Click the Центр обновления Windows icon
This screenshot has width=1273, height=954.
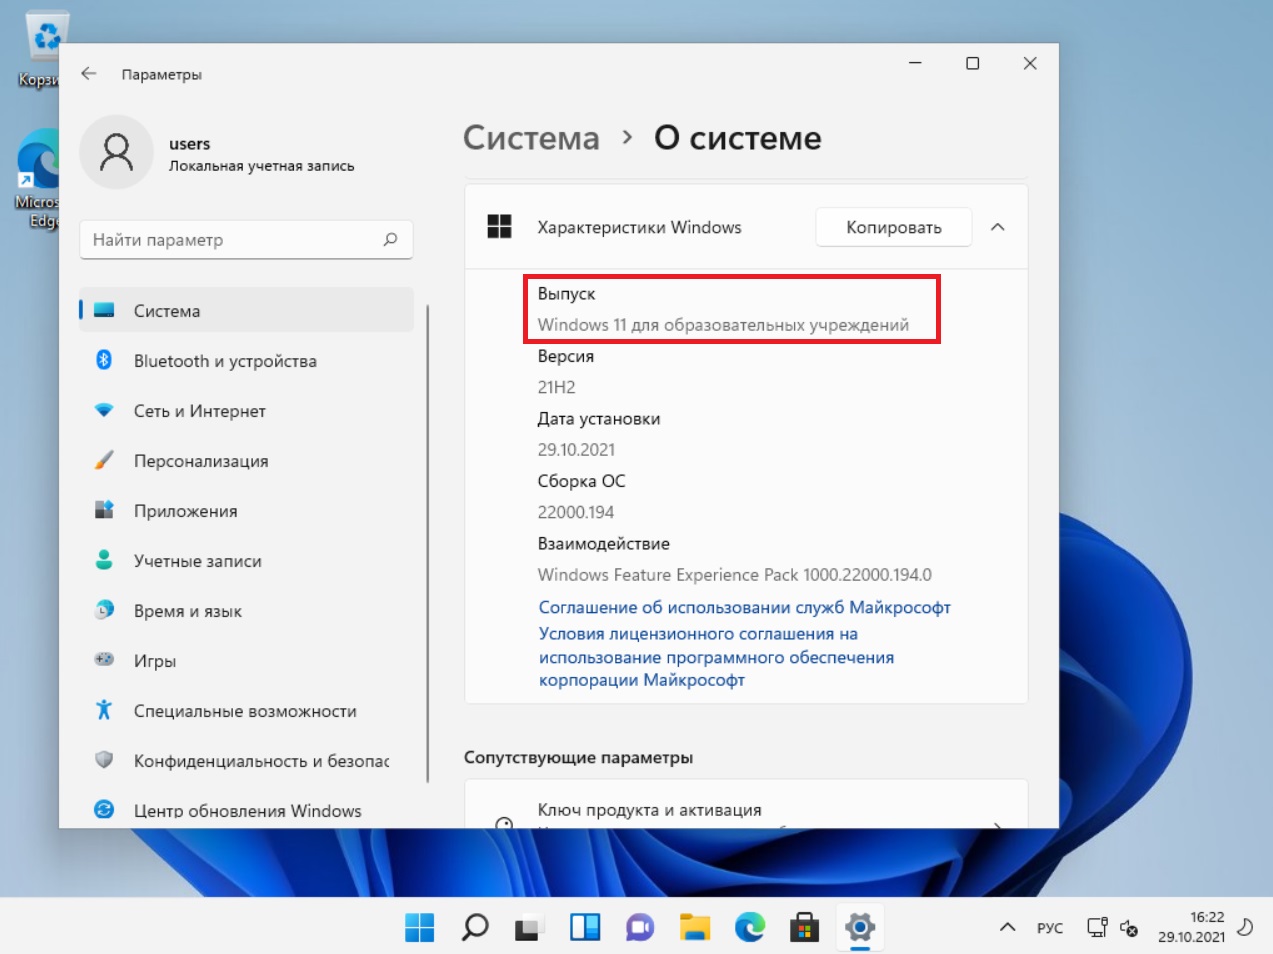[x=104, y=810]
